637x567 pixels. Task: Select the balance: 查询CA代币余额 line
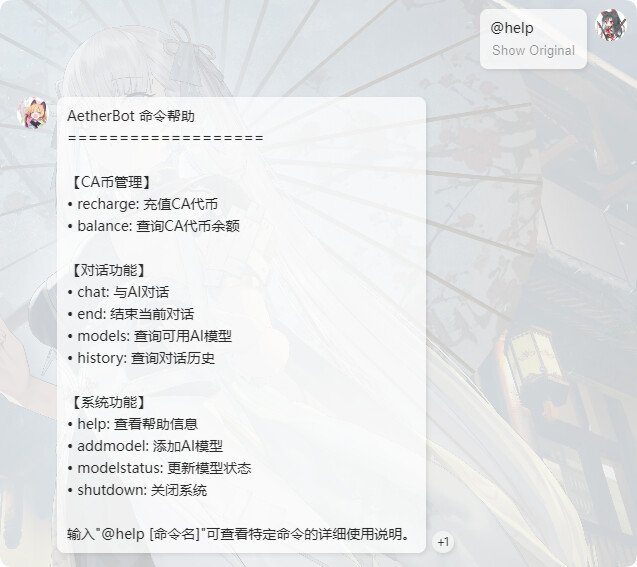(154, 226)
